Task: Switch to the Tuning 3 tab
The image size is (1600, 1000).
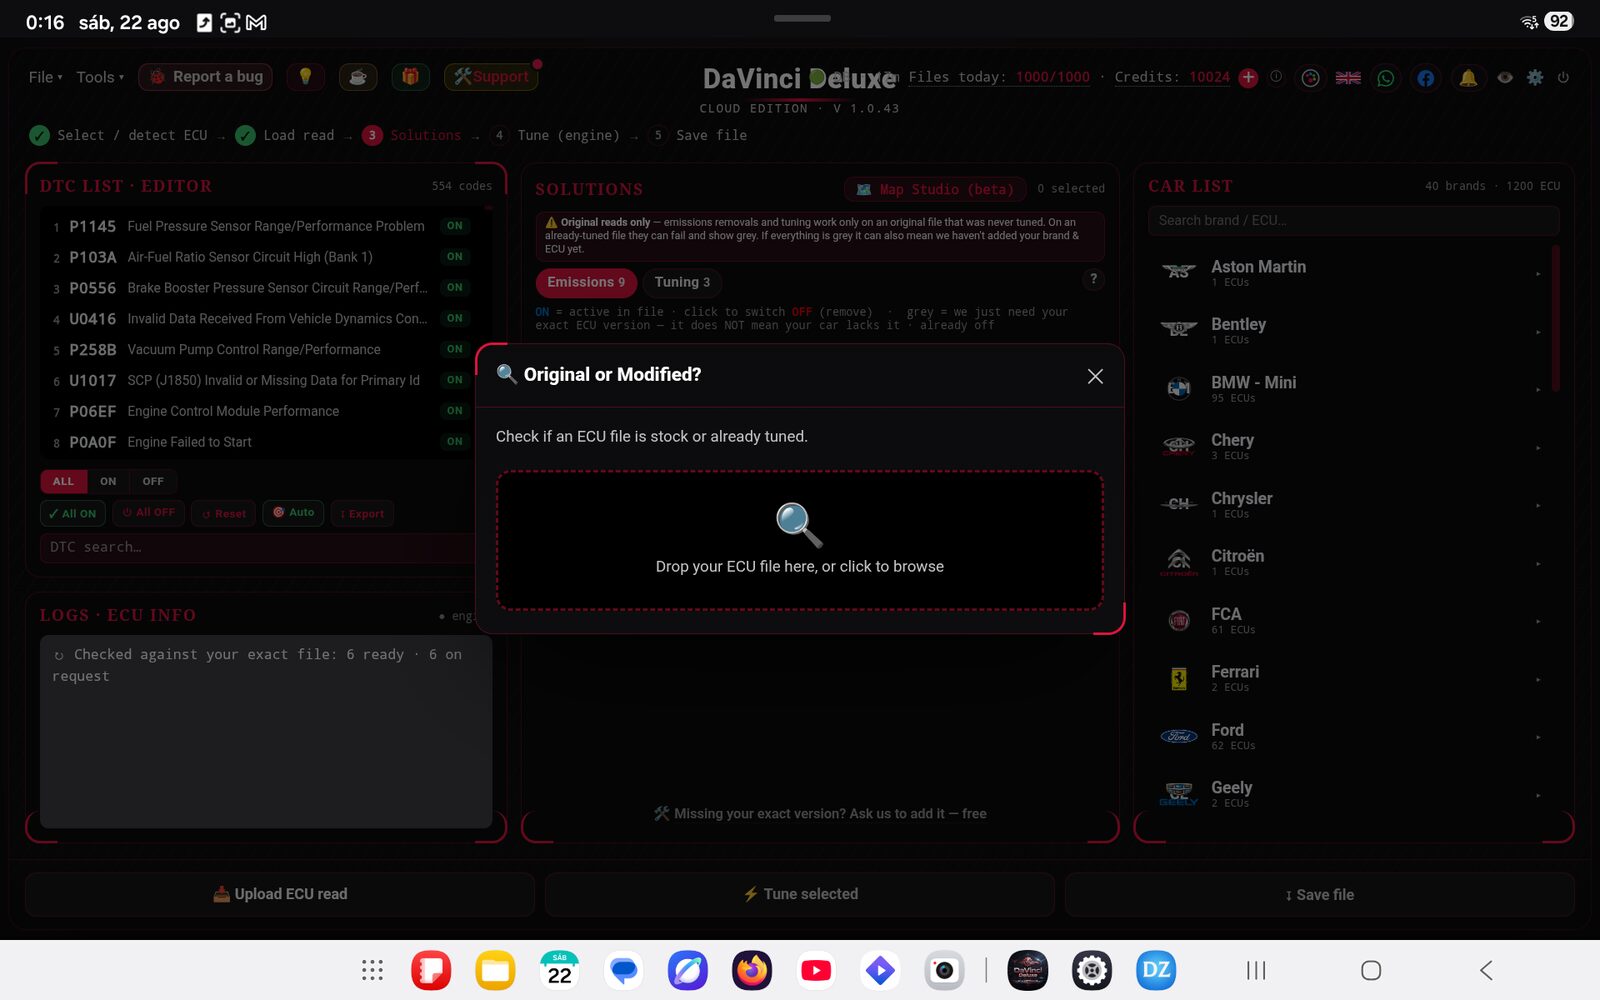Action: point(682,282)
